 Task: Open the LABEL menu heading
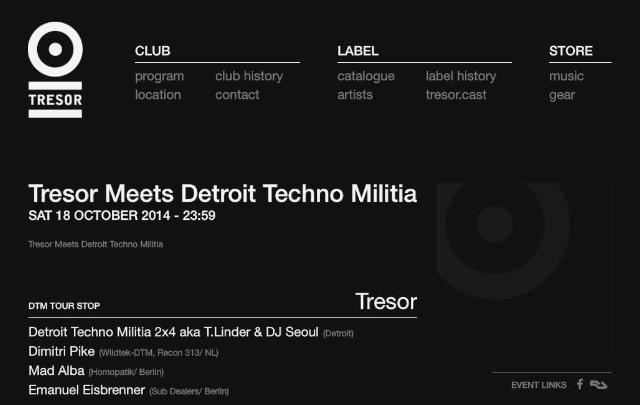tap(358, 51)
